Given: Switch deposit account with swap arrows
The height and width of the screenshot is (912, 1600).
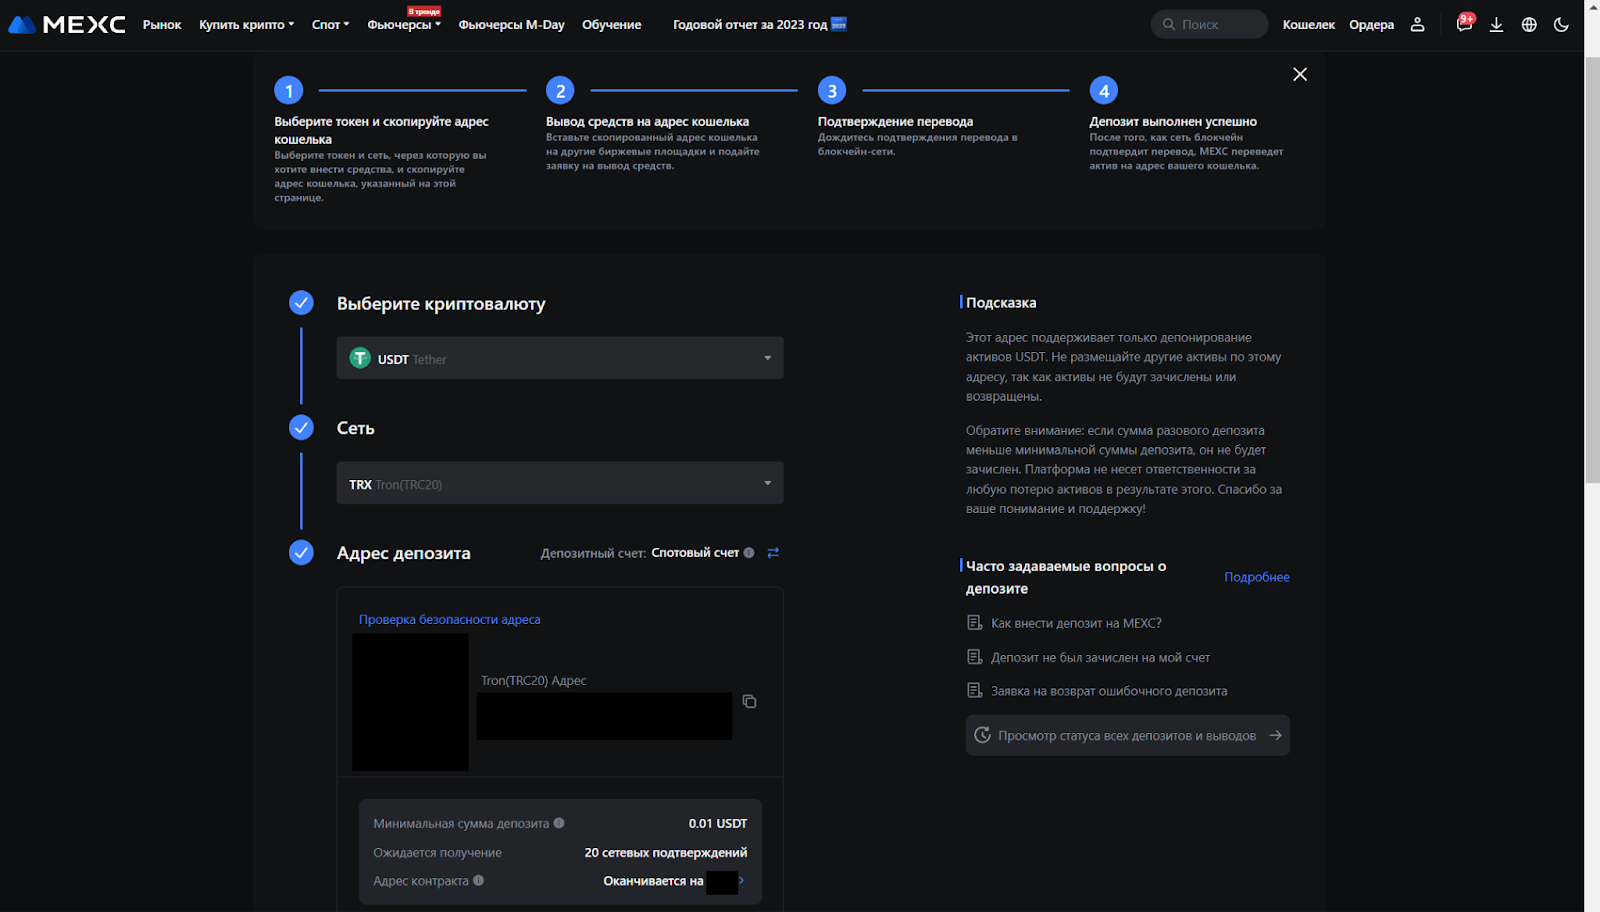Looking at the screenshot, I should (x=773, y=552).
